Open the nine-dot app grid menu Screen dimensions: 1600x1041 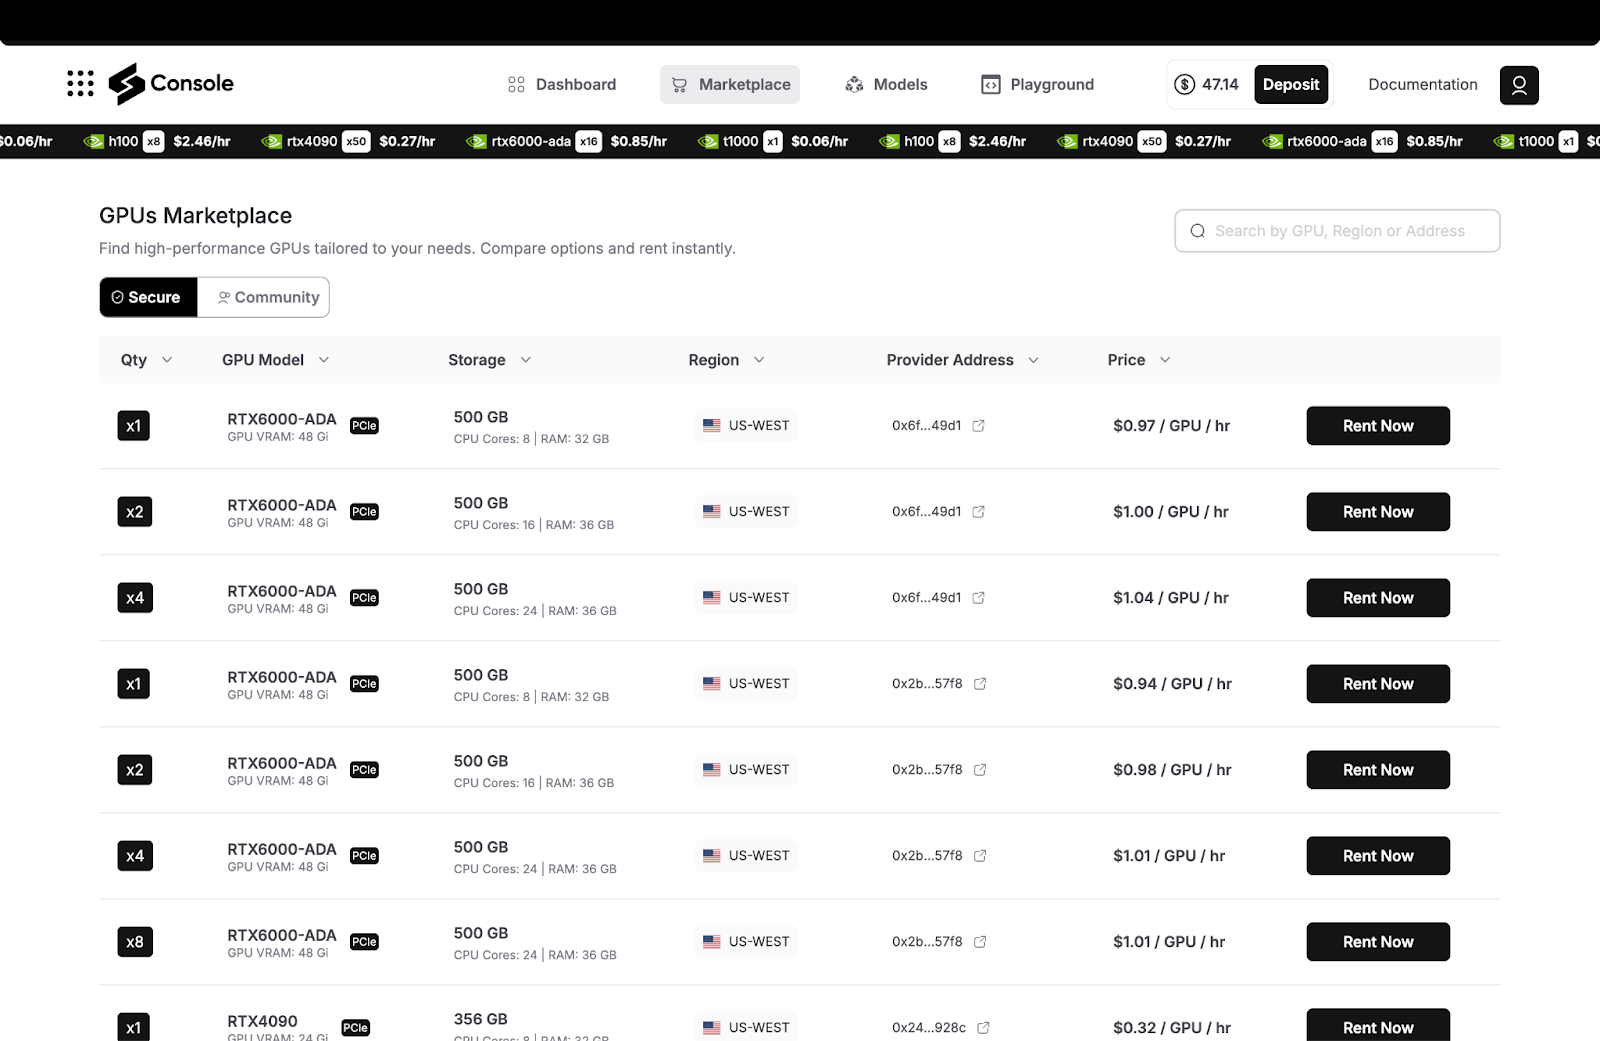coord(80,84)
